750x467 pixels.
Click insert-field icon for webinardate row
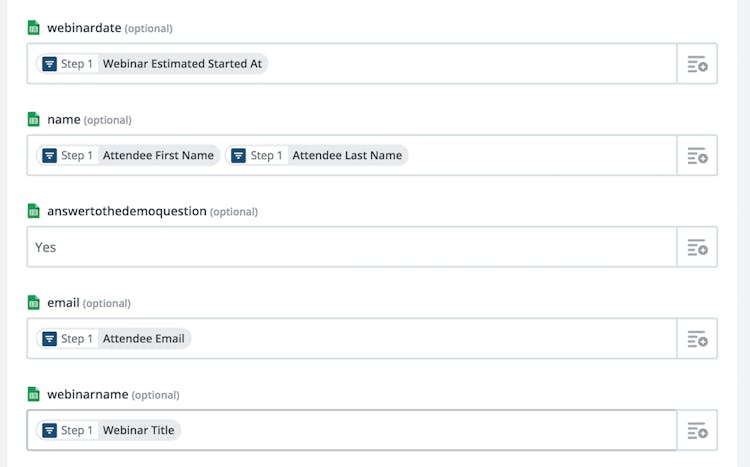[697, 64]
